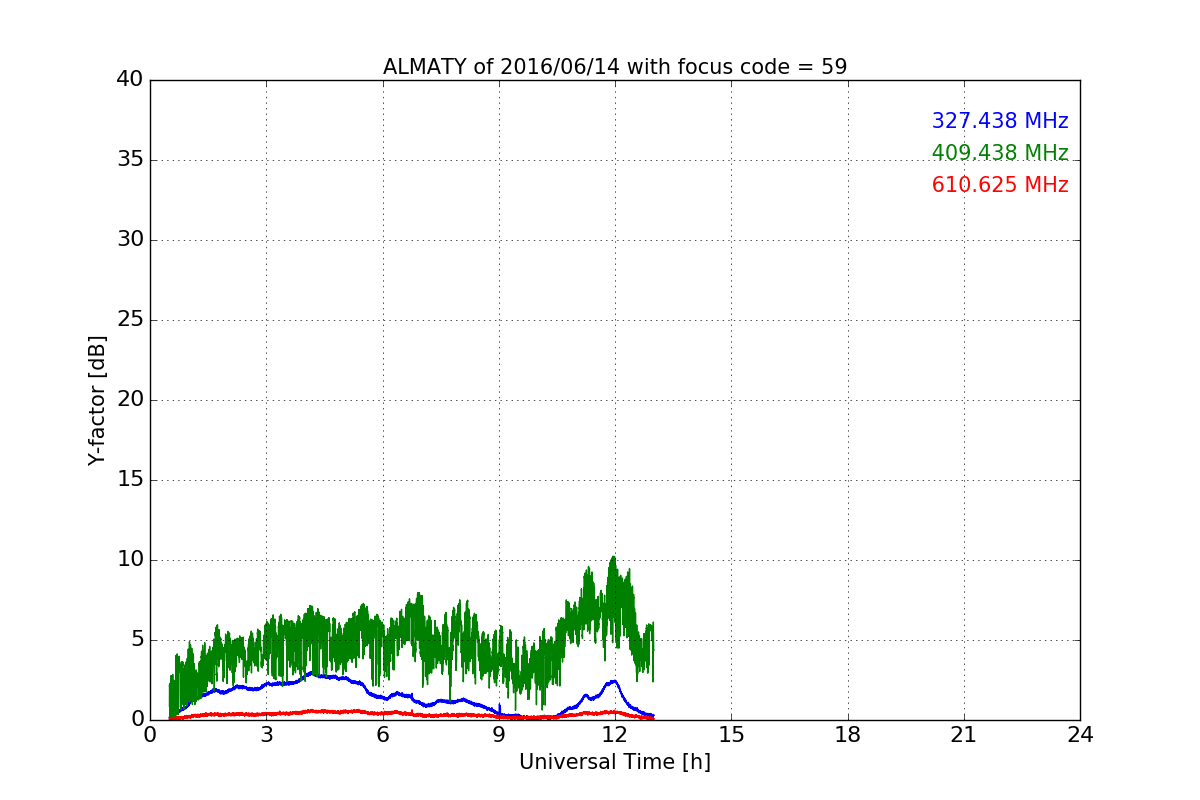Viewport: 1200px width, 800px height.
Task: Click the blue curve's bump near 12 h
Action: point(614,682)
